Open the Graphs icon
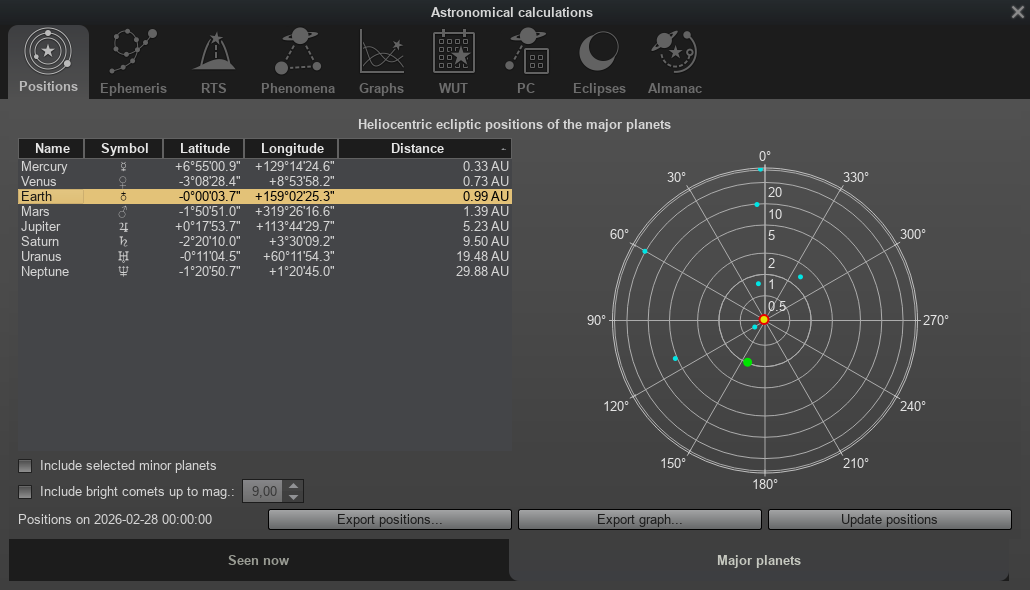Image resolution: width=1030 pixels, height=590 pixels. pyautogui.click(x=381, y=62)
